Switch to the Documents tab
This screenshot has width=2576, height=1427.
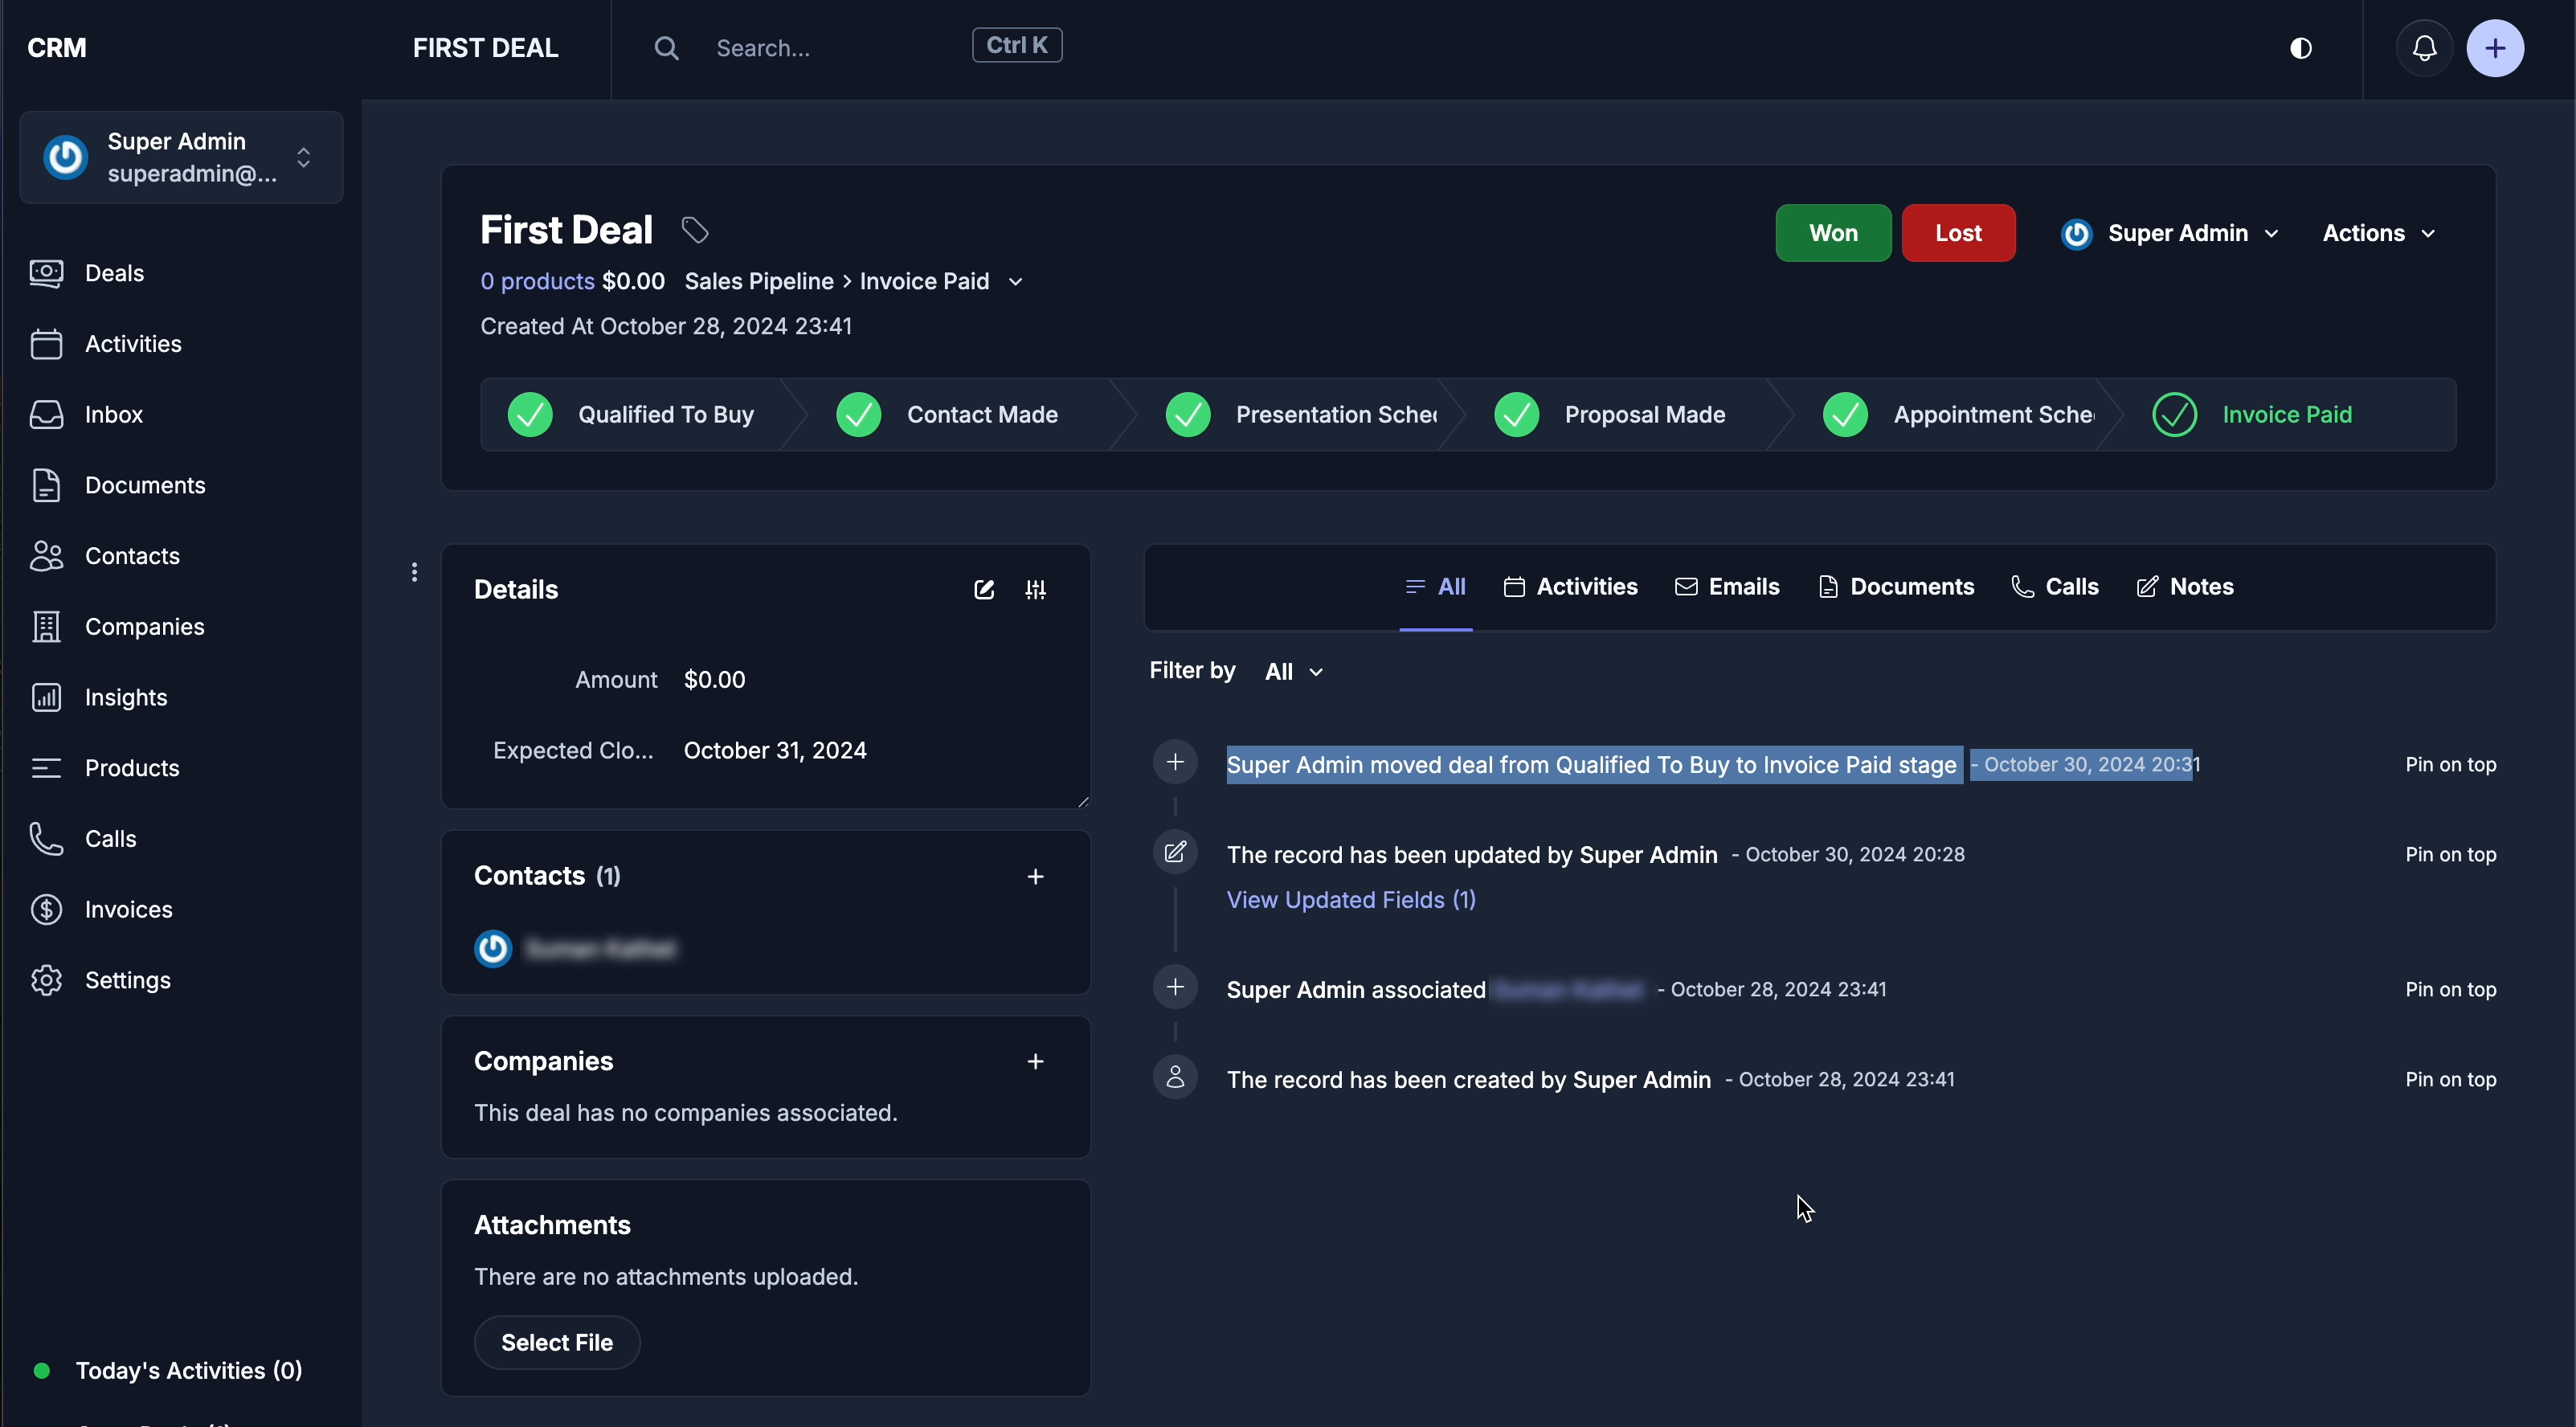pos(1896,587)
